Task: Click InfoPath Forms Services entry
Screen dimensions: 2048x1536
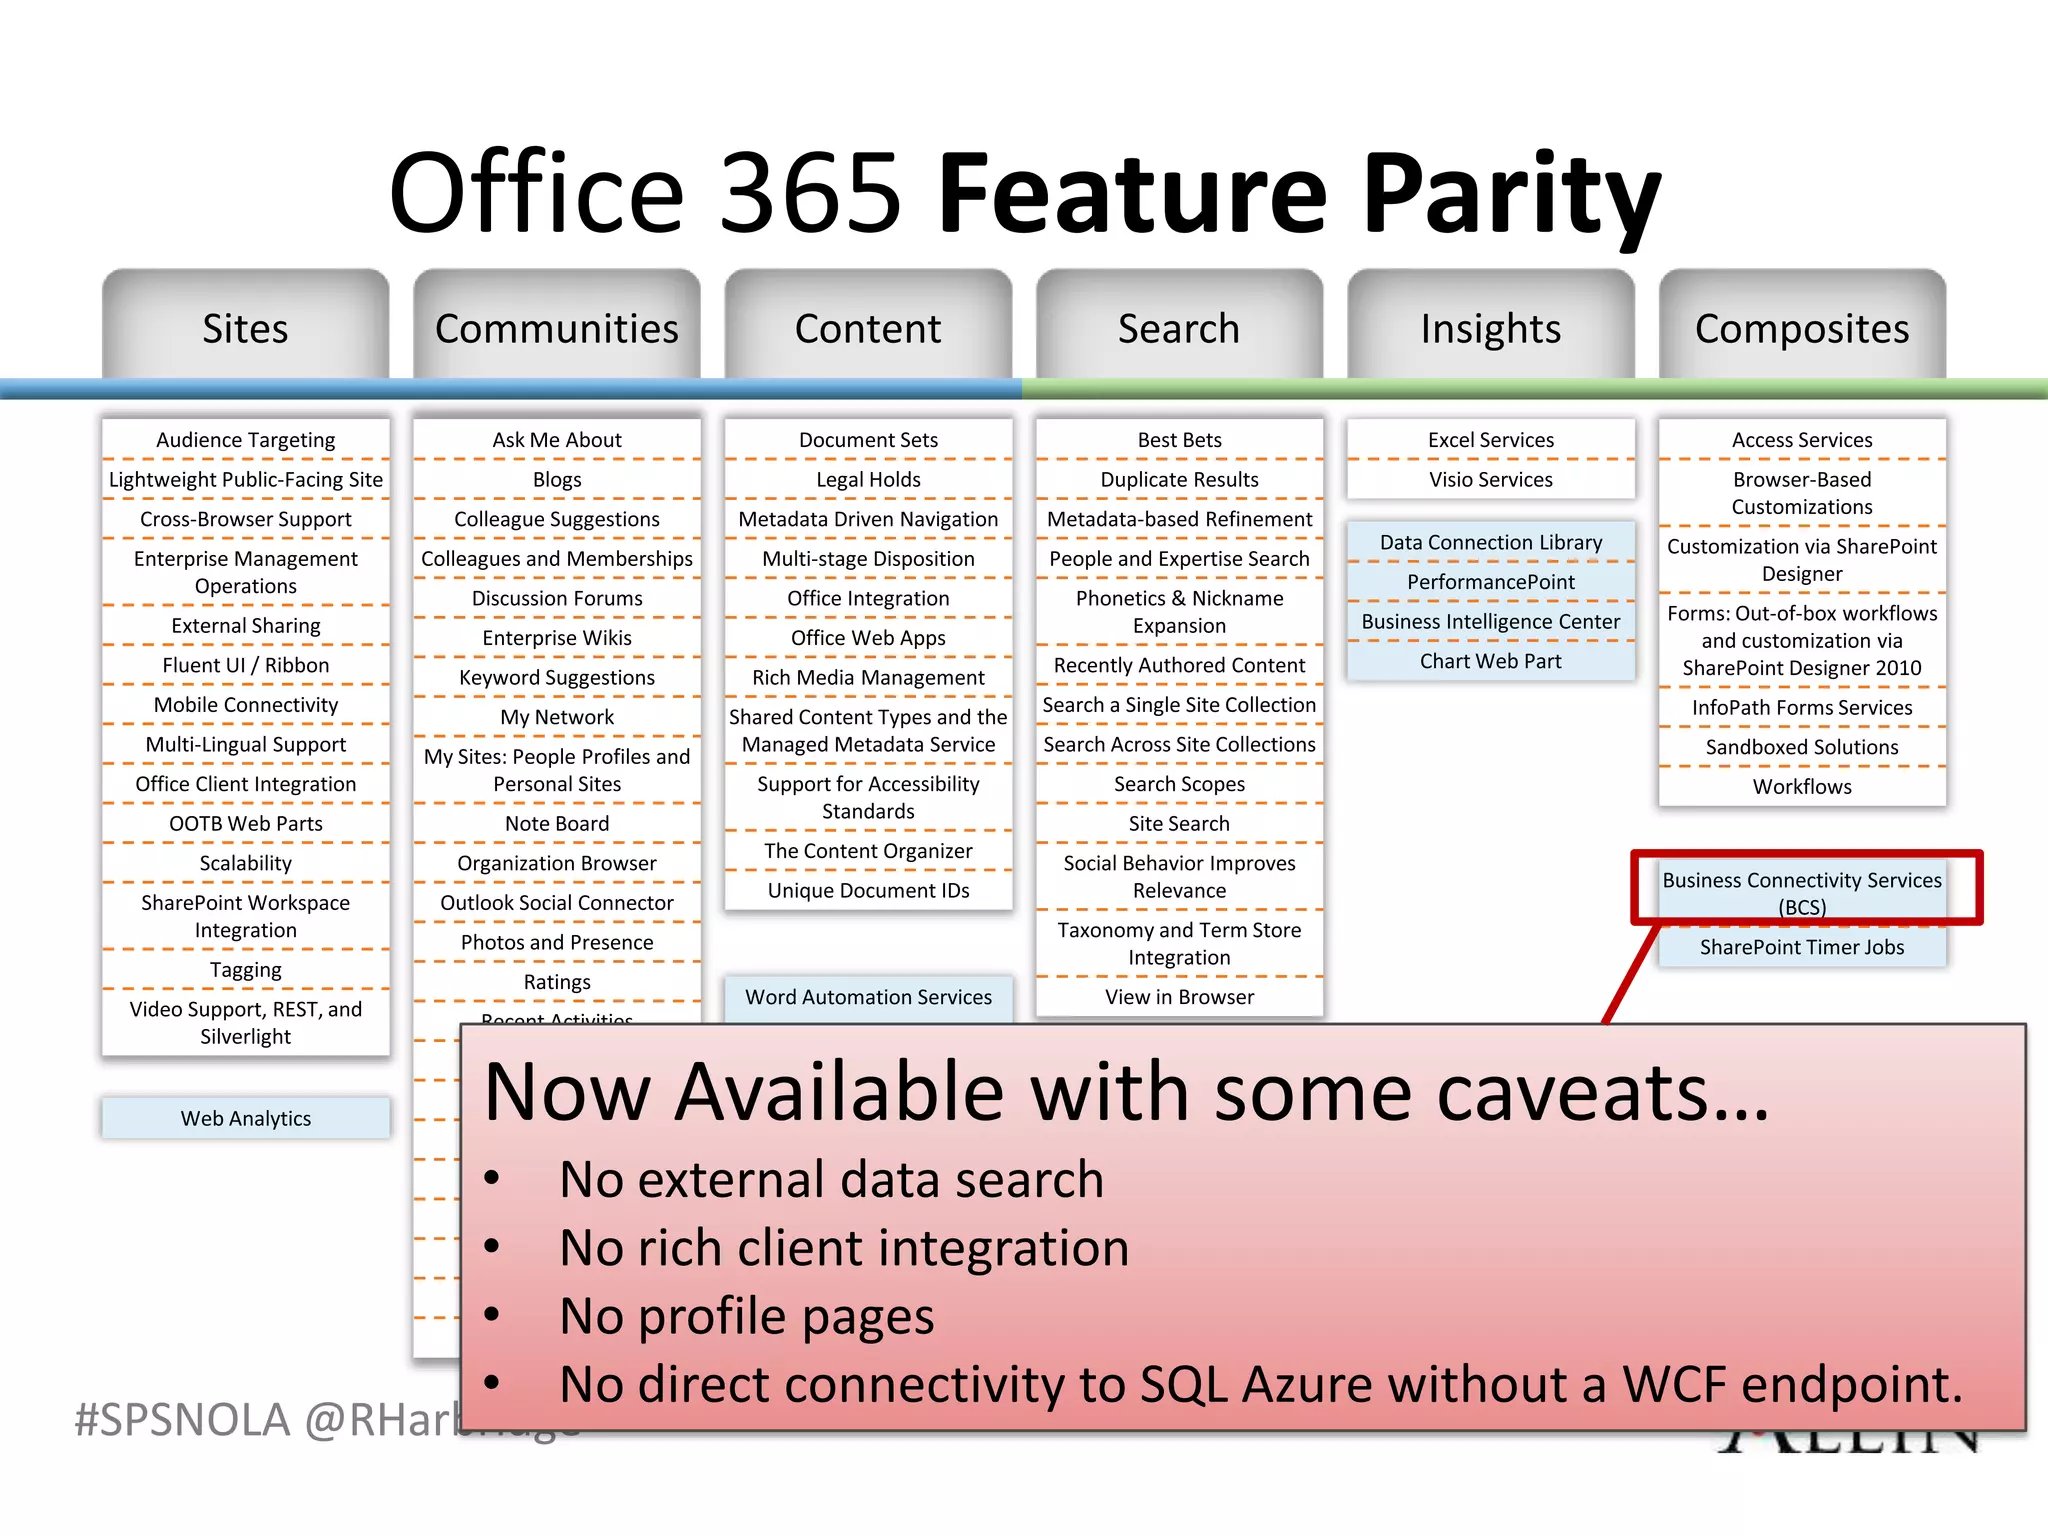Action: coord(1802,707)
